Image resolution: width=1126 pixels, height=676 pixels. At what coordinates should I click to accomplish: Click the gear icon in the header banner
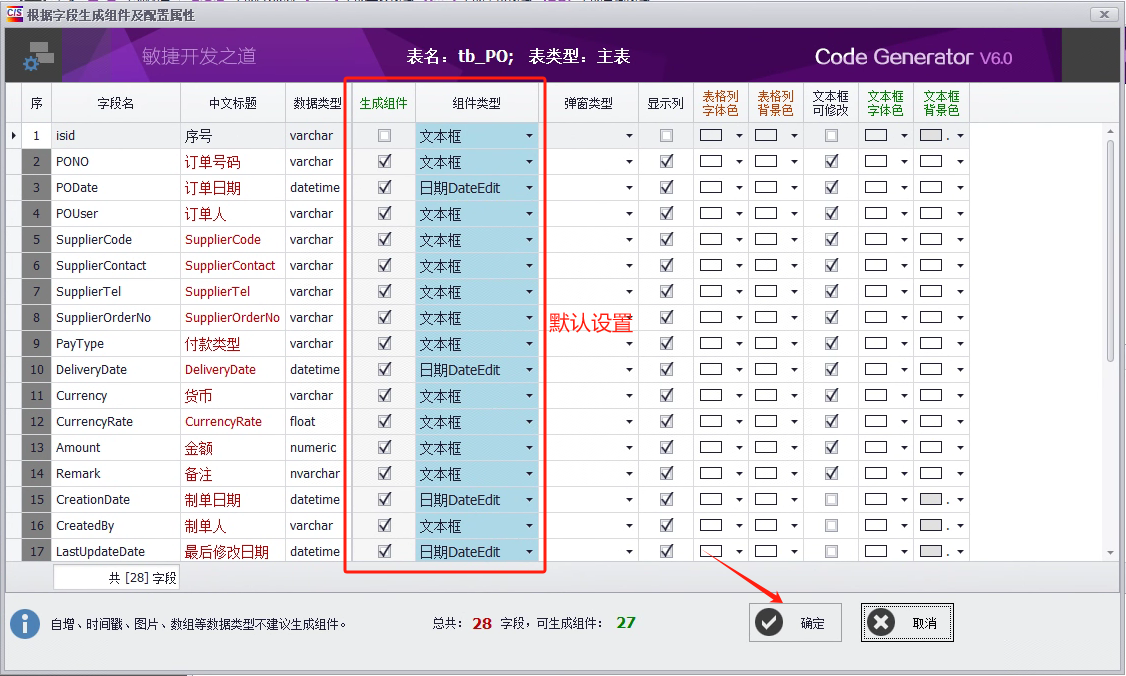tap(30, 64)
